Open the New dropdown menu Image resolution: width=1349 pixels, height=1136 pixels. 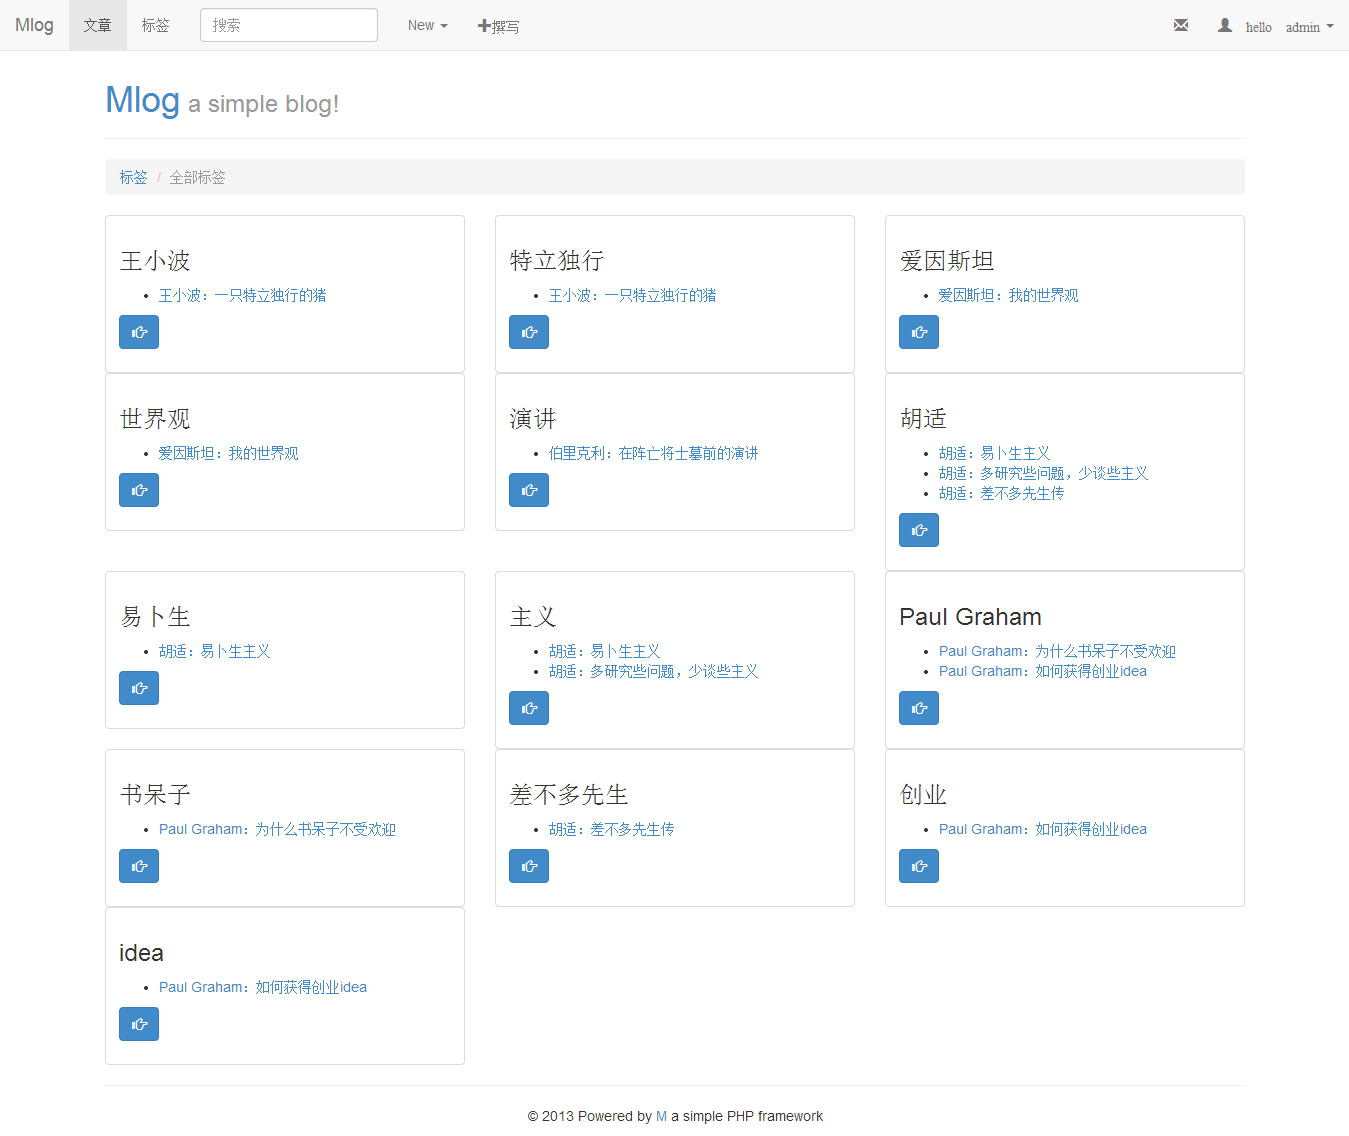point(427,25)
